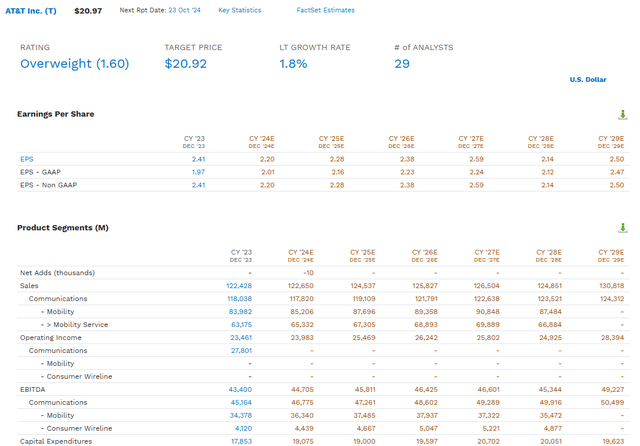Click the Earnings Per Share section heading
This screenshot has height=446, width=640.
56,114
